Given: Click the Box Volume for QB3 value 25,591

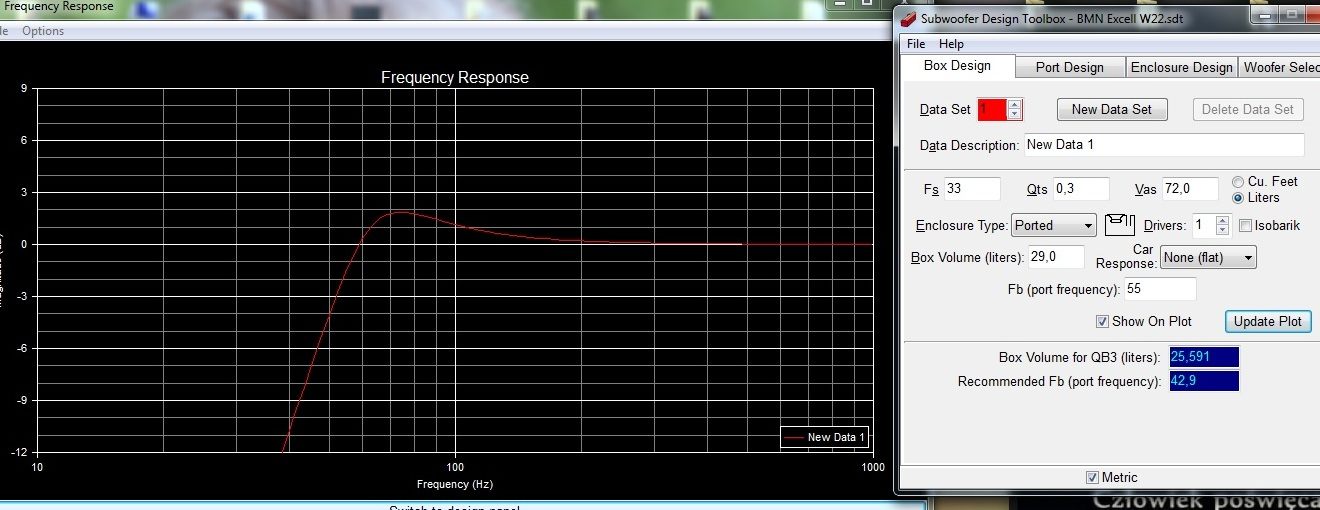Looking at the screenshot, I should [1203, 357].
